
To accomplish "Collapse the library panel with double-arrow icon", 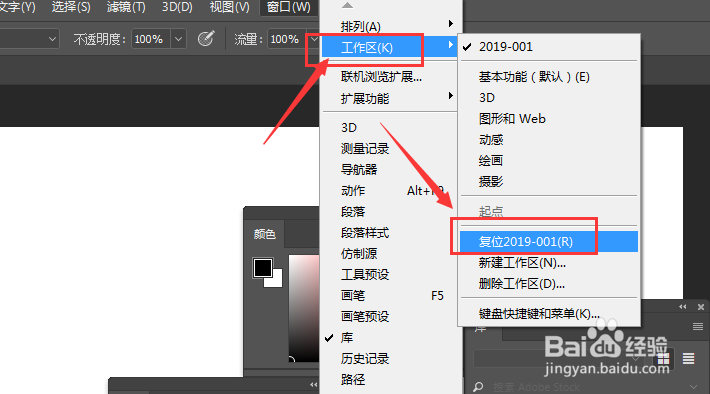I will coord(683,307).
